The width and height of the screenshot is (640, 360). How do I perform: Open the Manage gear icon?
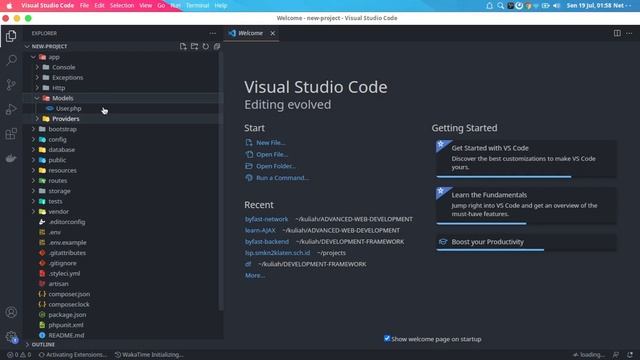point(11,337)
